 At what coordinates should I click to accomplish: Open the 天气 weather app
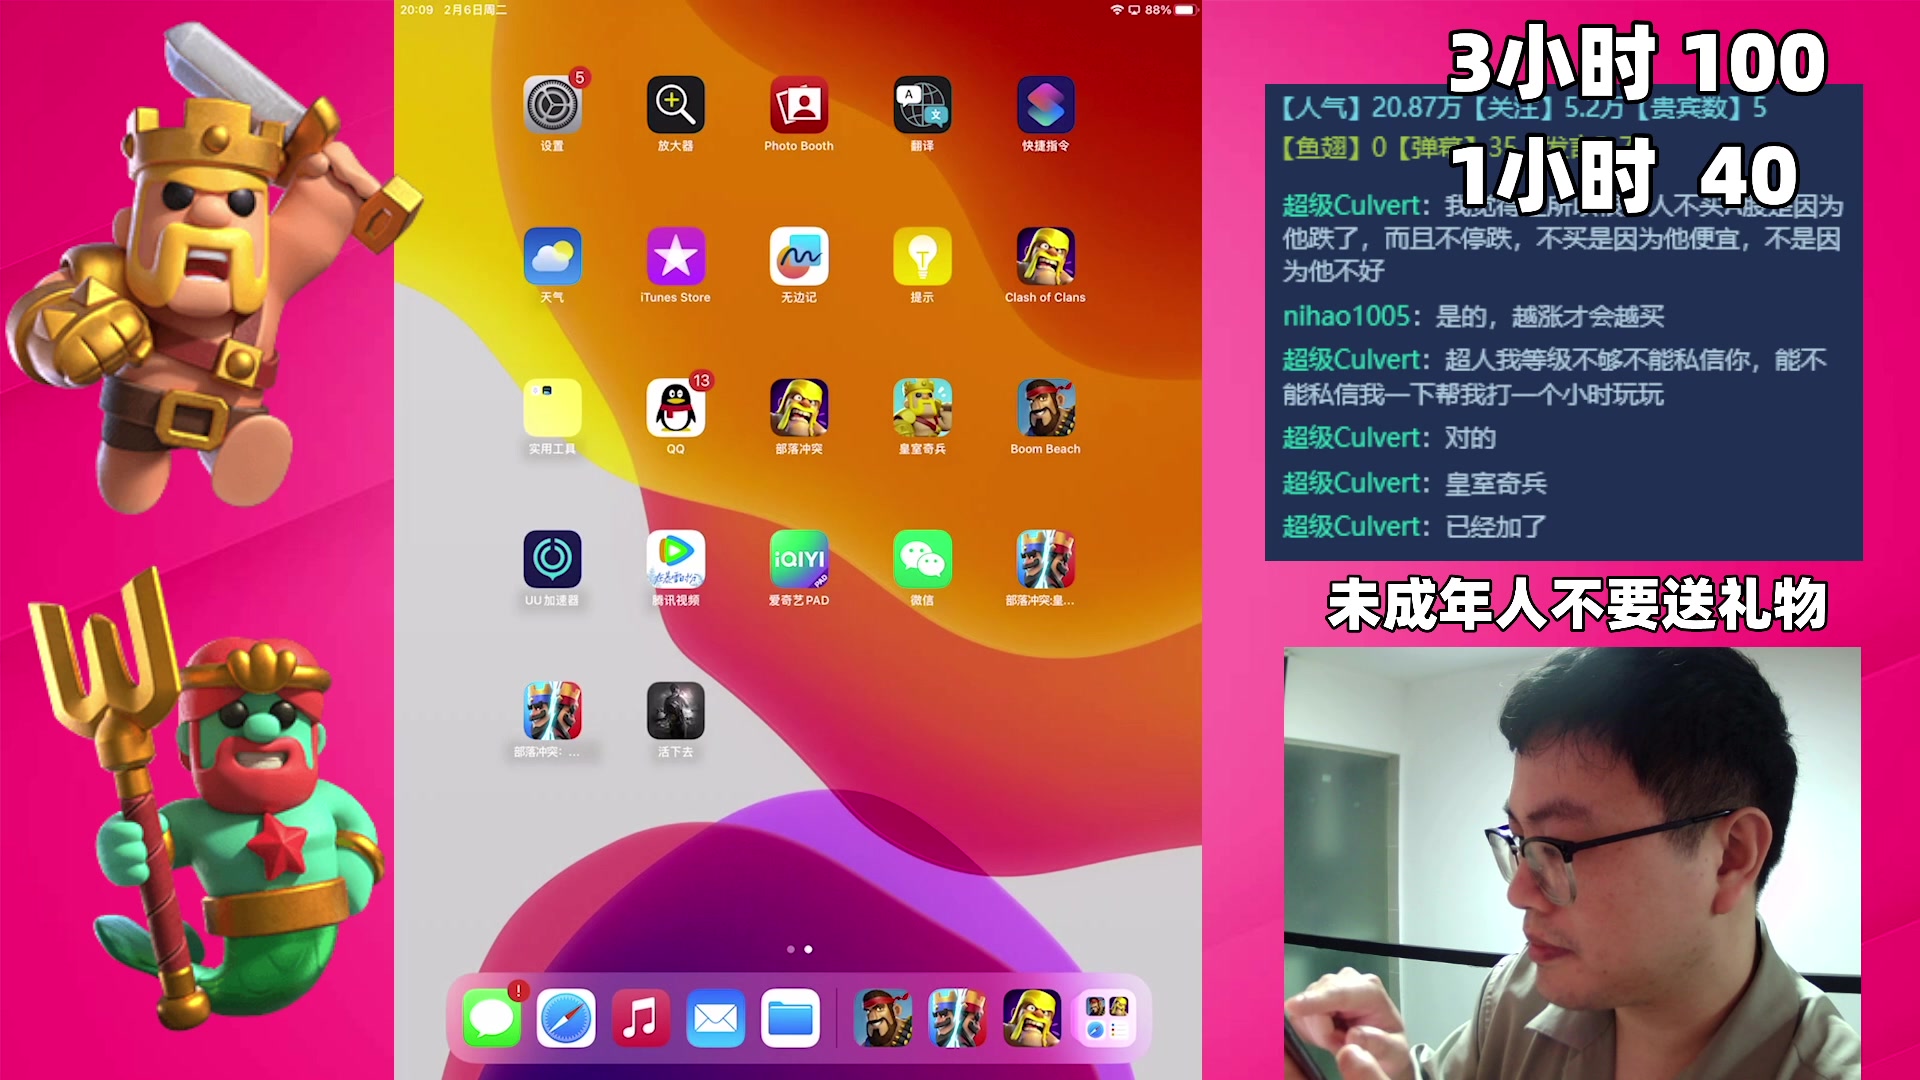point(552,256)
